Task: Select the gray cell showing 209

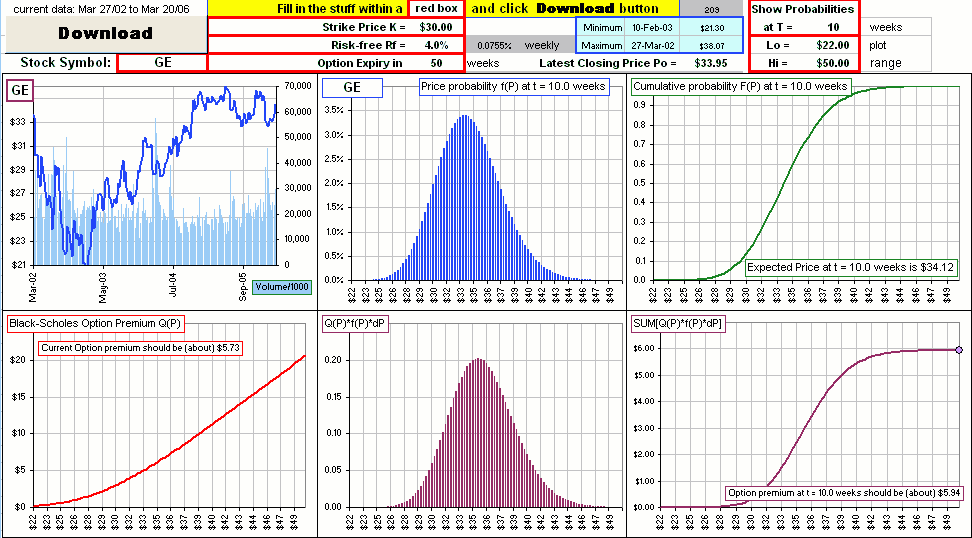Action: [711, 9]
